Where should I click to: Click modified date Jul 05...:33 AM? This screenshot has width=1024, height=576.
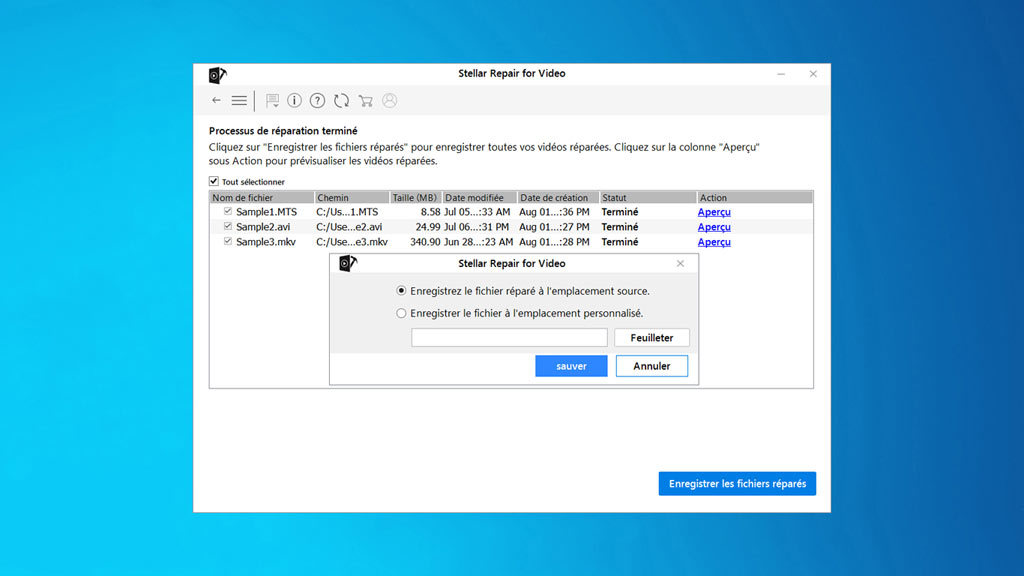click(477, 212)
